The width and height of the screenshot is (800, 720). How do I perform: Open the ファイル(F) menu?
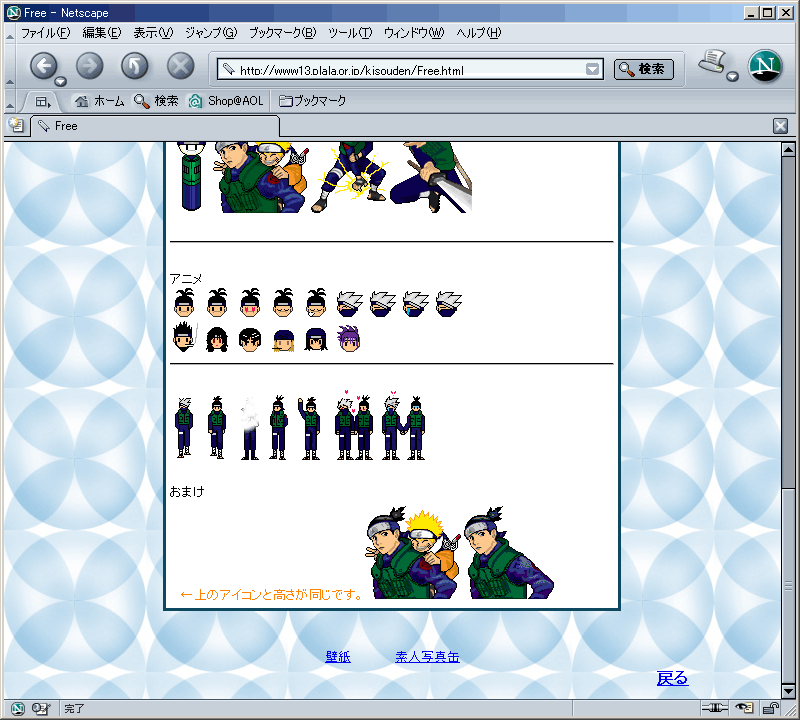point(45,33)
